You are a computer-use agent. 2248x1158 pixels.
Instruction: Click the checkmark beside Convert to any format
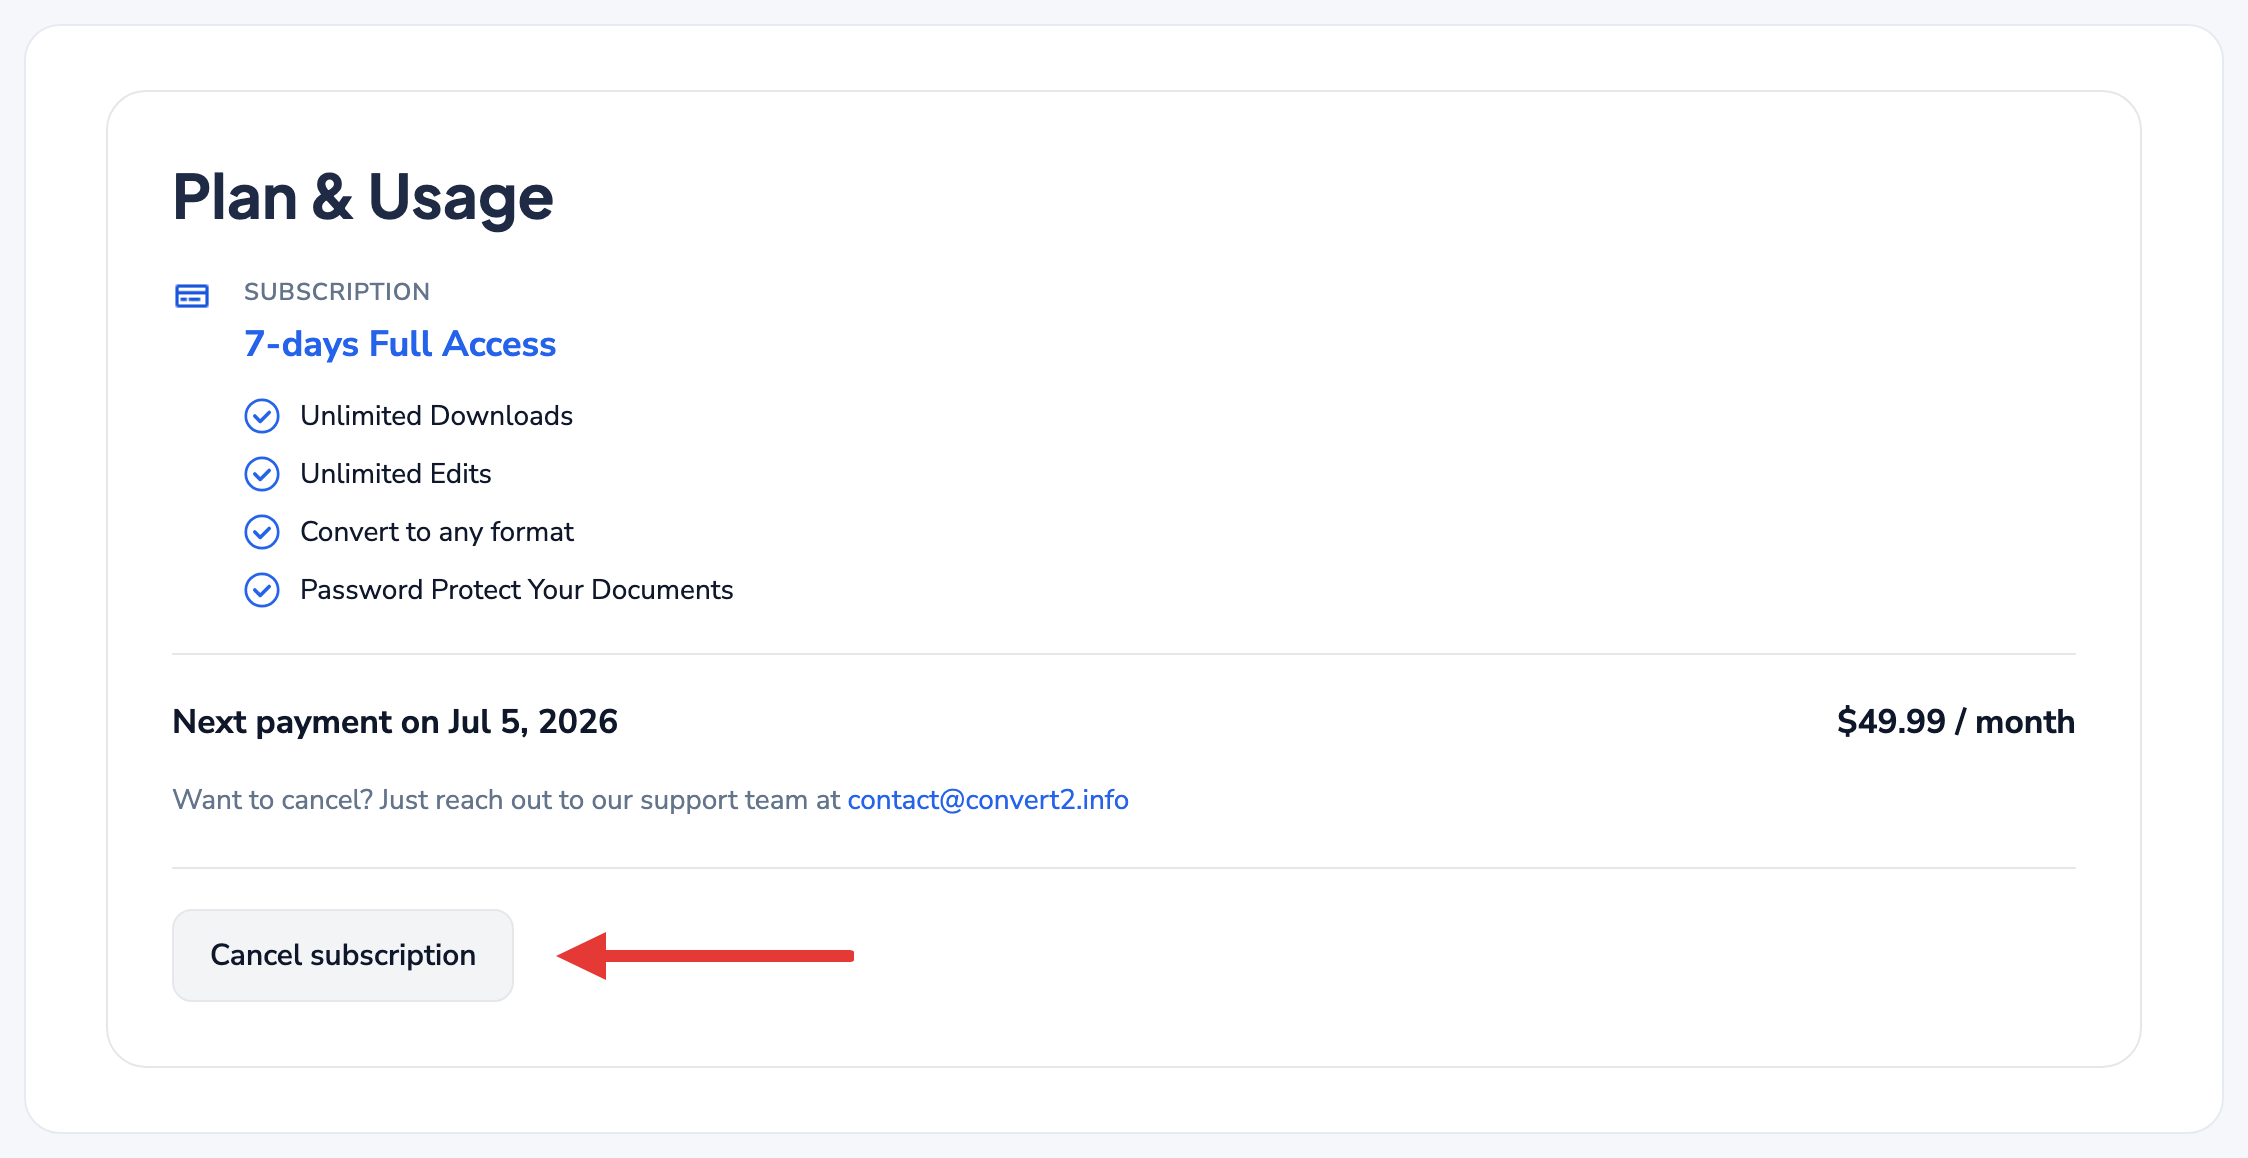click(x=262, y=532)
